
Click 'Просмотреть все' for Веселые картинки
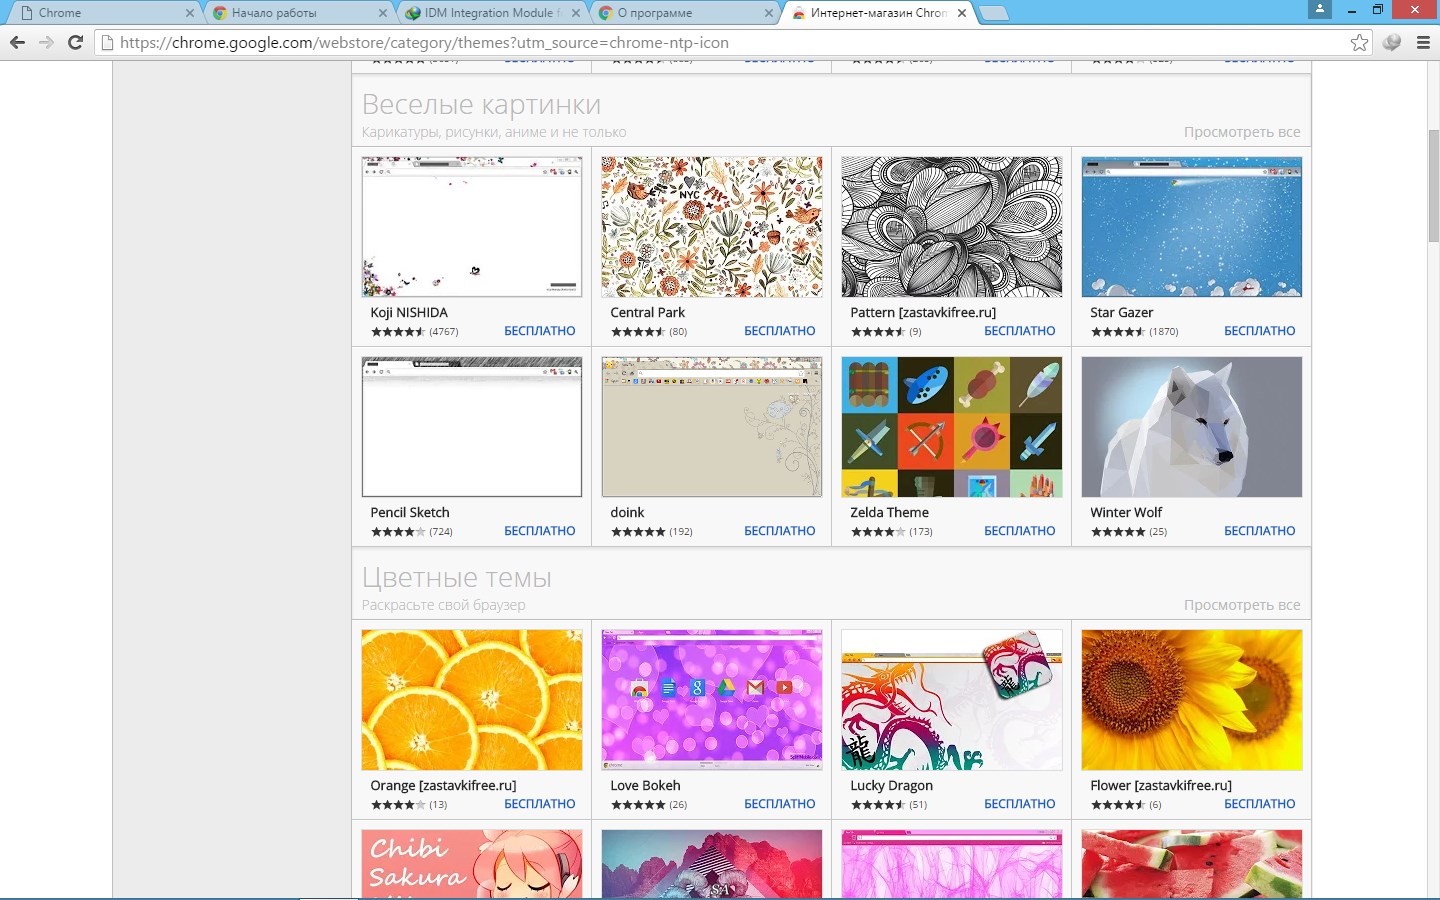coord(1241,132)
